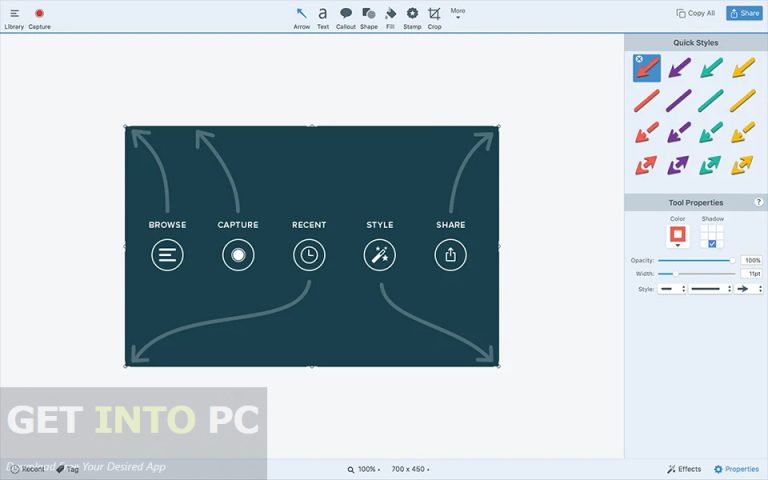Click the Width 11pt value field
The height and width of the screenshot is (480, 768).
tap(751, 274)
